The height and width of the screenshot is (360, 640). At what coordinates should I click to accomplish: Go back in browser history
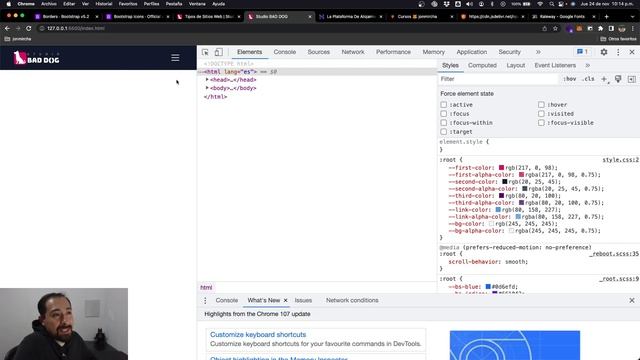pos(7,28)
